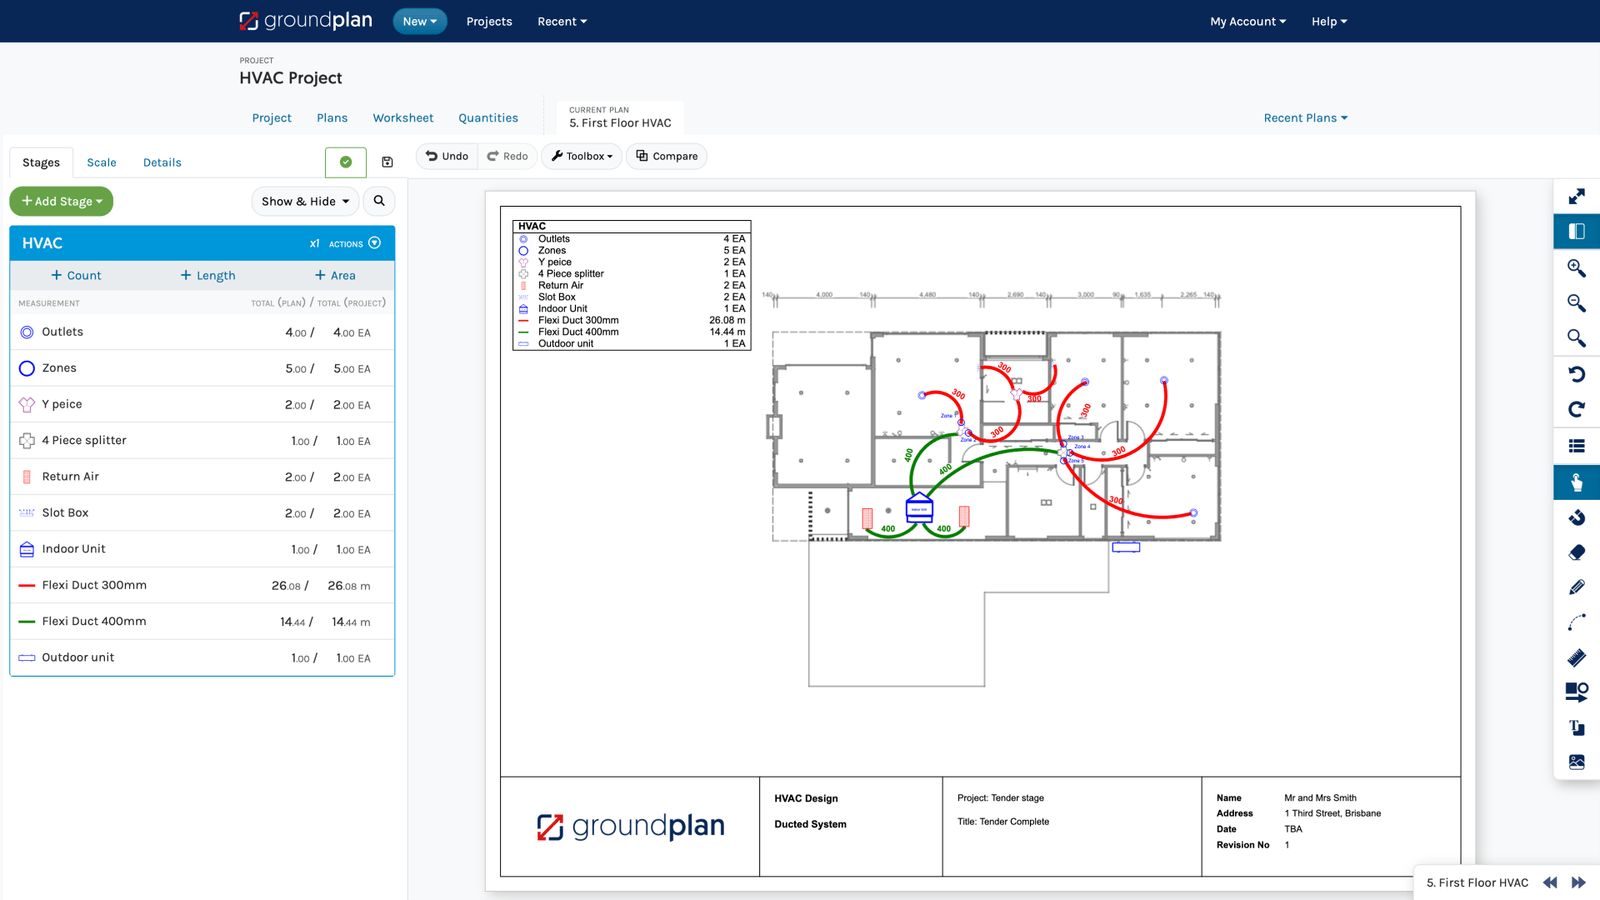The height and width of the screenshot is (900, 1600).
Task: Click the Undo button
Action: (446, 156)
